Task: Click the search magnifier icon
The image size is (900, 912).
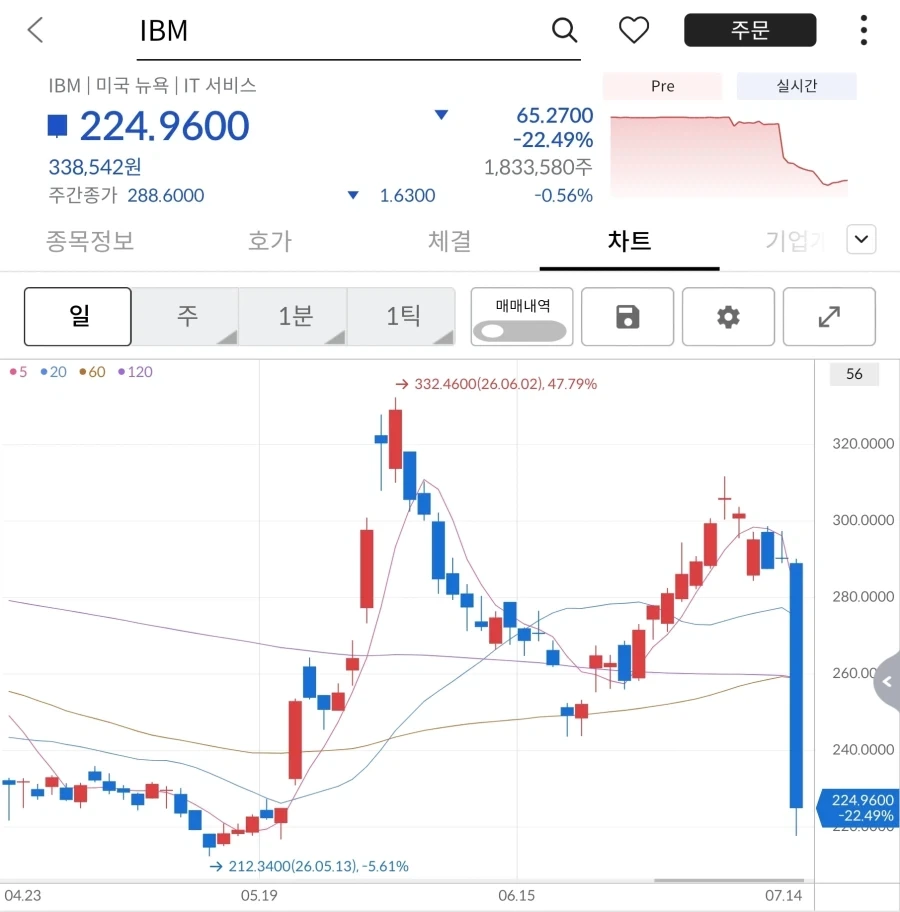Action: tap(564, 30)
